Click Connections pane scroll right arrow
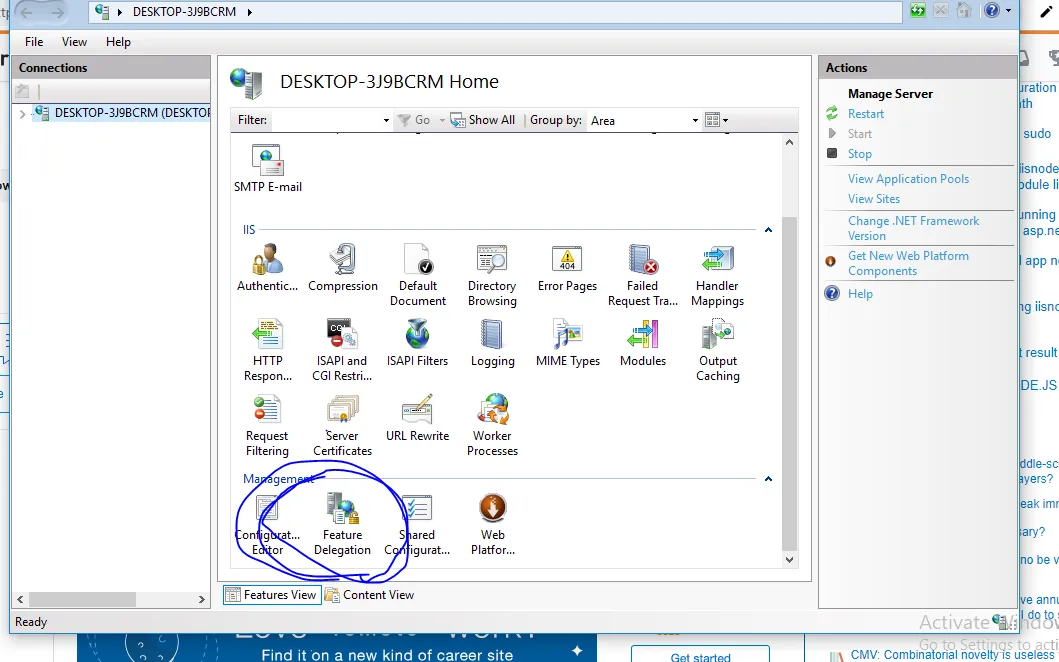 (201, 599)
